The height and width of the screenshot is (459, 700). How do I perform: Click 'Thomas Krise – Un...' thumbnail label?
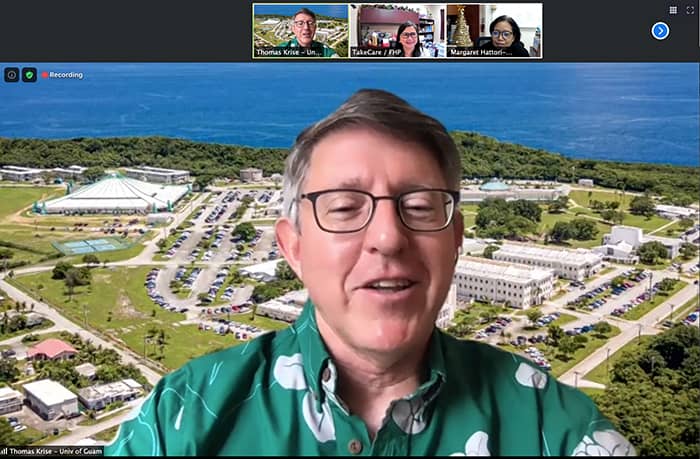288,52
